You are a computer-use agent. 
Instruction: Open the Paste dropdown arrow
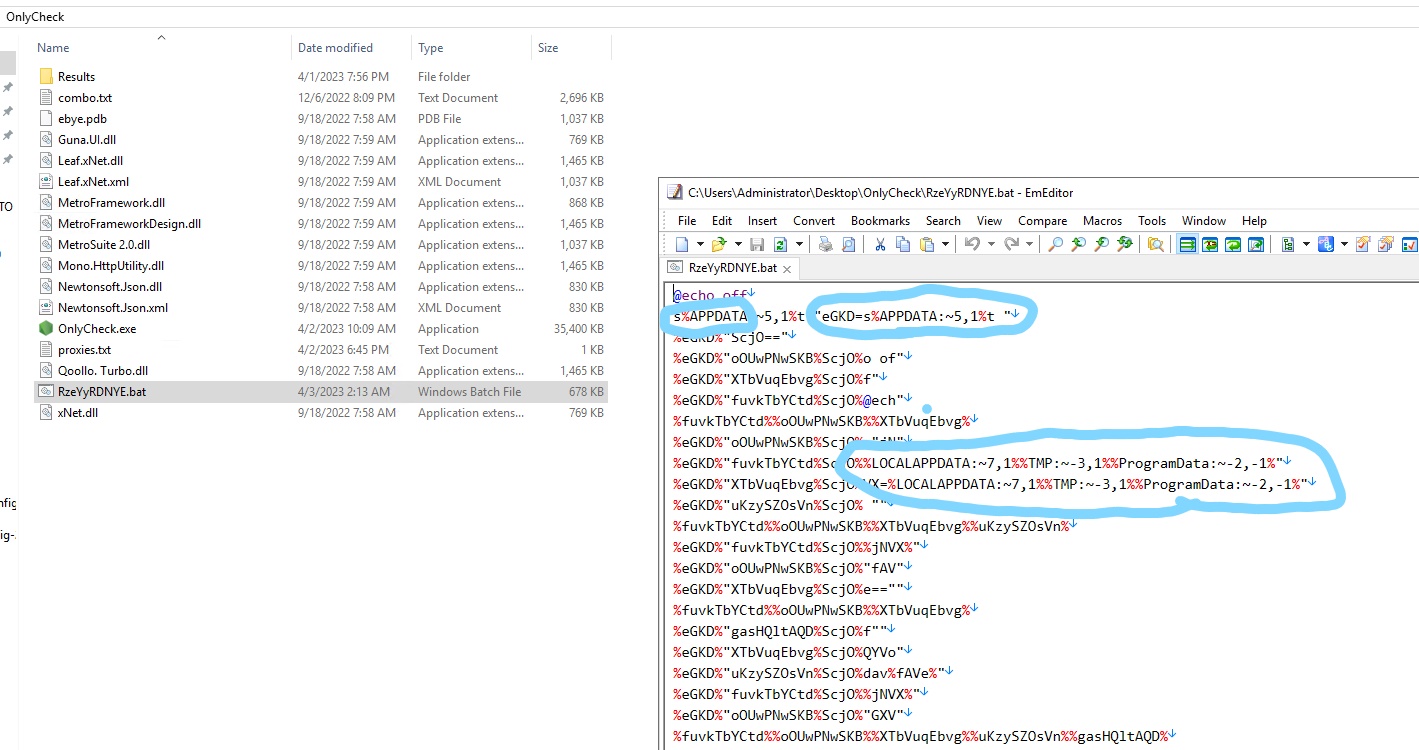(945, 244)
